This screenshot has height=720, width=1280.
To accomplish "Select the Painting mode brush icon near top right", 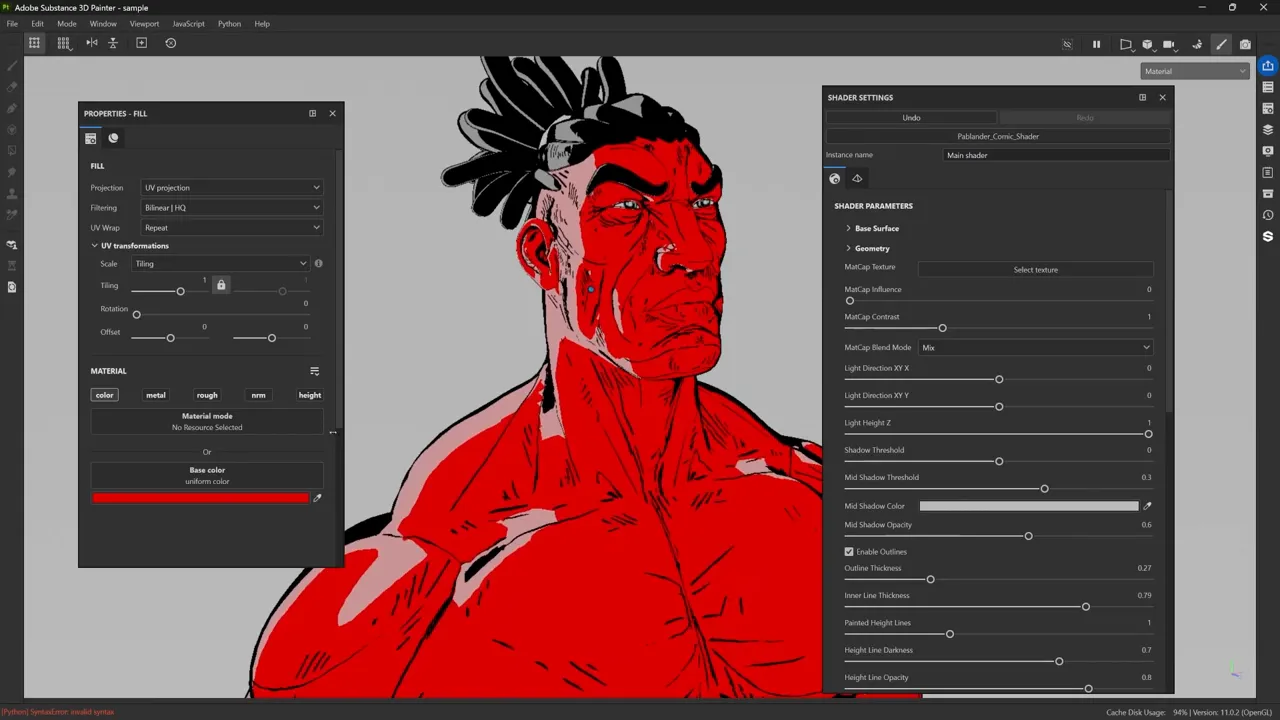I will point(1221,43).
